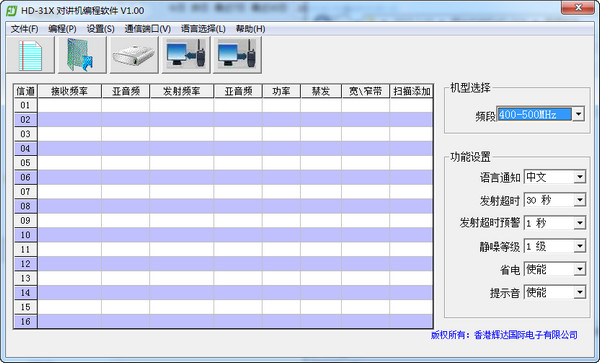
Task: Click the 扫描添加 column header
Action: pyautogui.click(x=411, y=91)
